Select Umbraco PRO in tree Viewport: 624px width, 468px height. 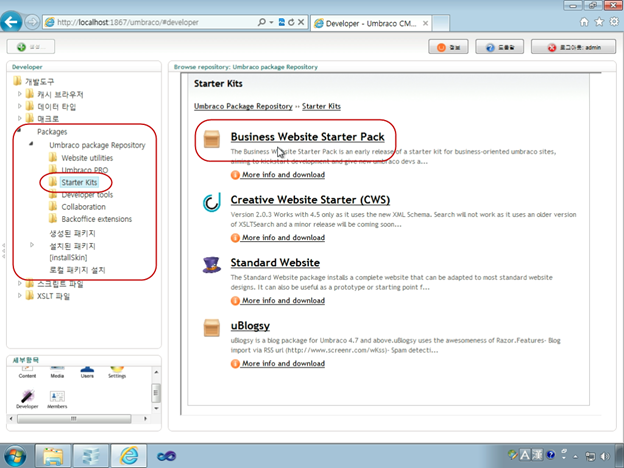tap(84, 170)
